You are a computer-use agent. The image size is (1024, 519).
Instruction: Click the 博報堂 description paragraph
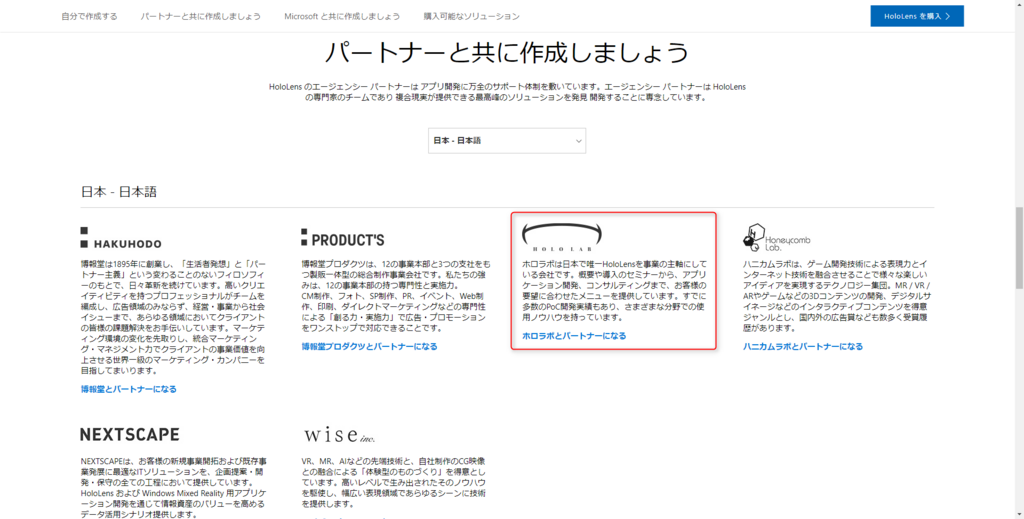click(174, 317)
